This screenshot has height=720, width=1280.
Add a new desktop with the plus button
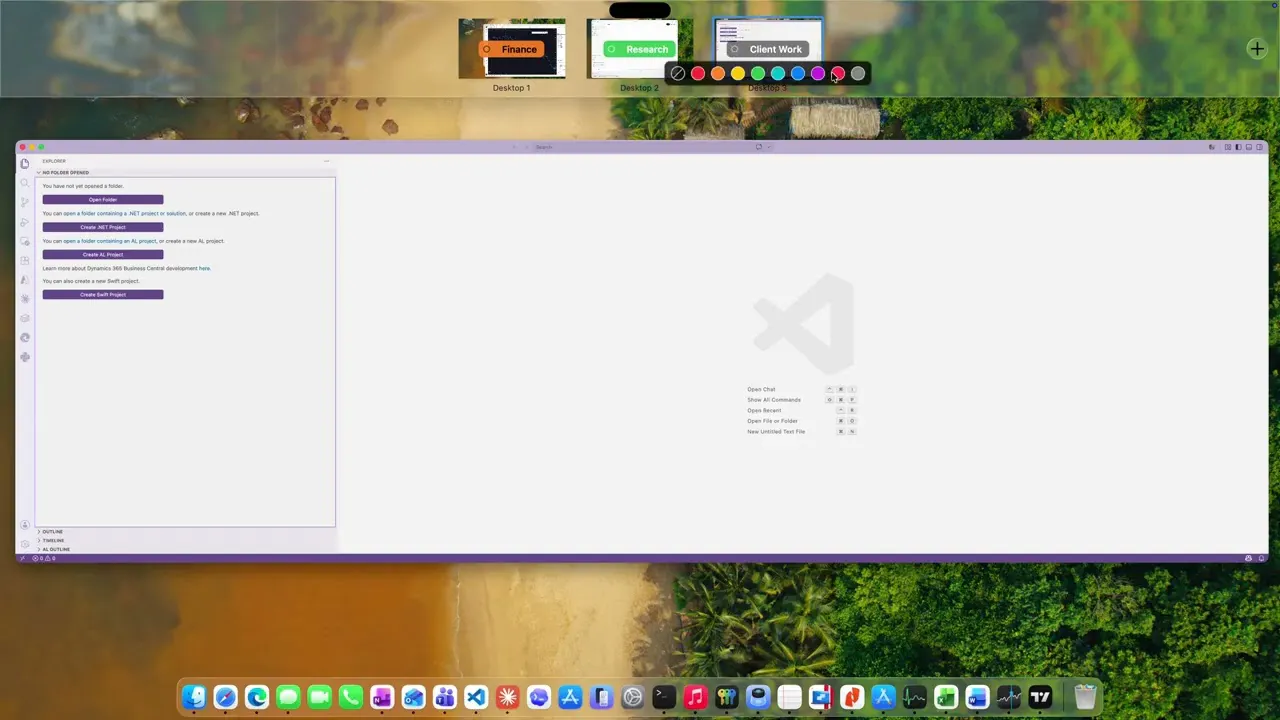tap(1257, 49)
